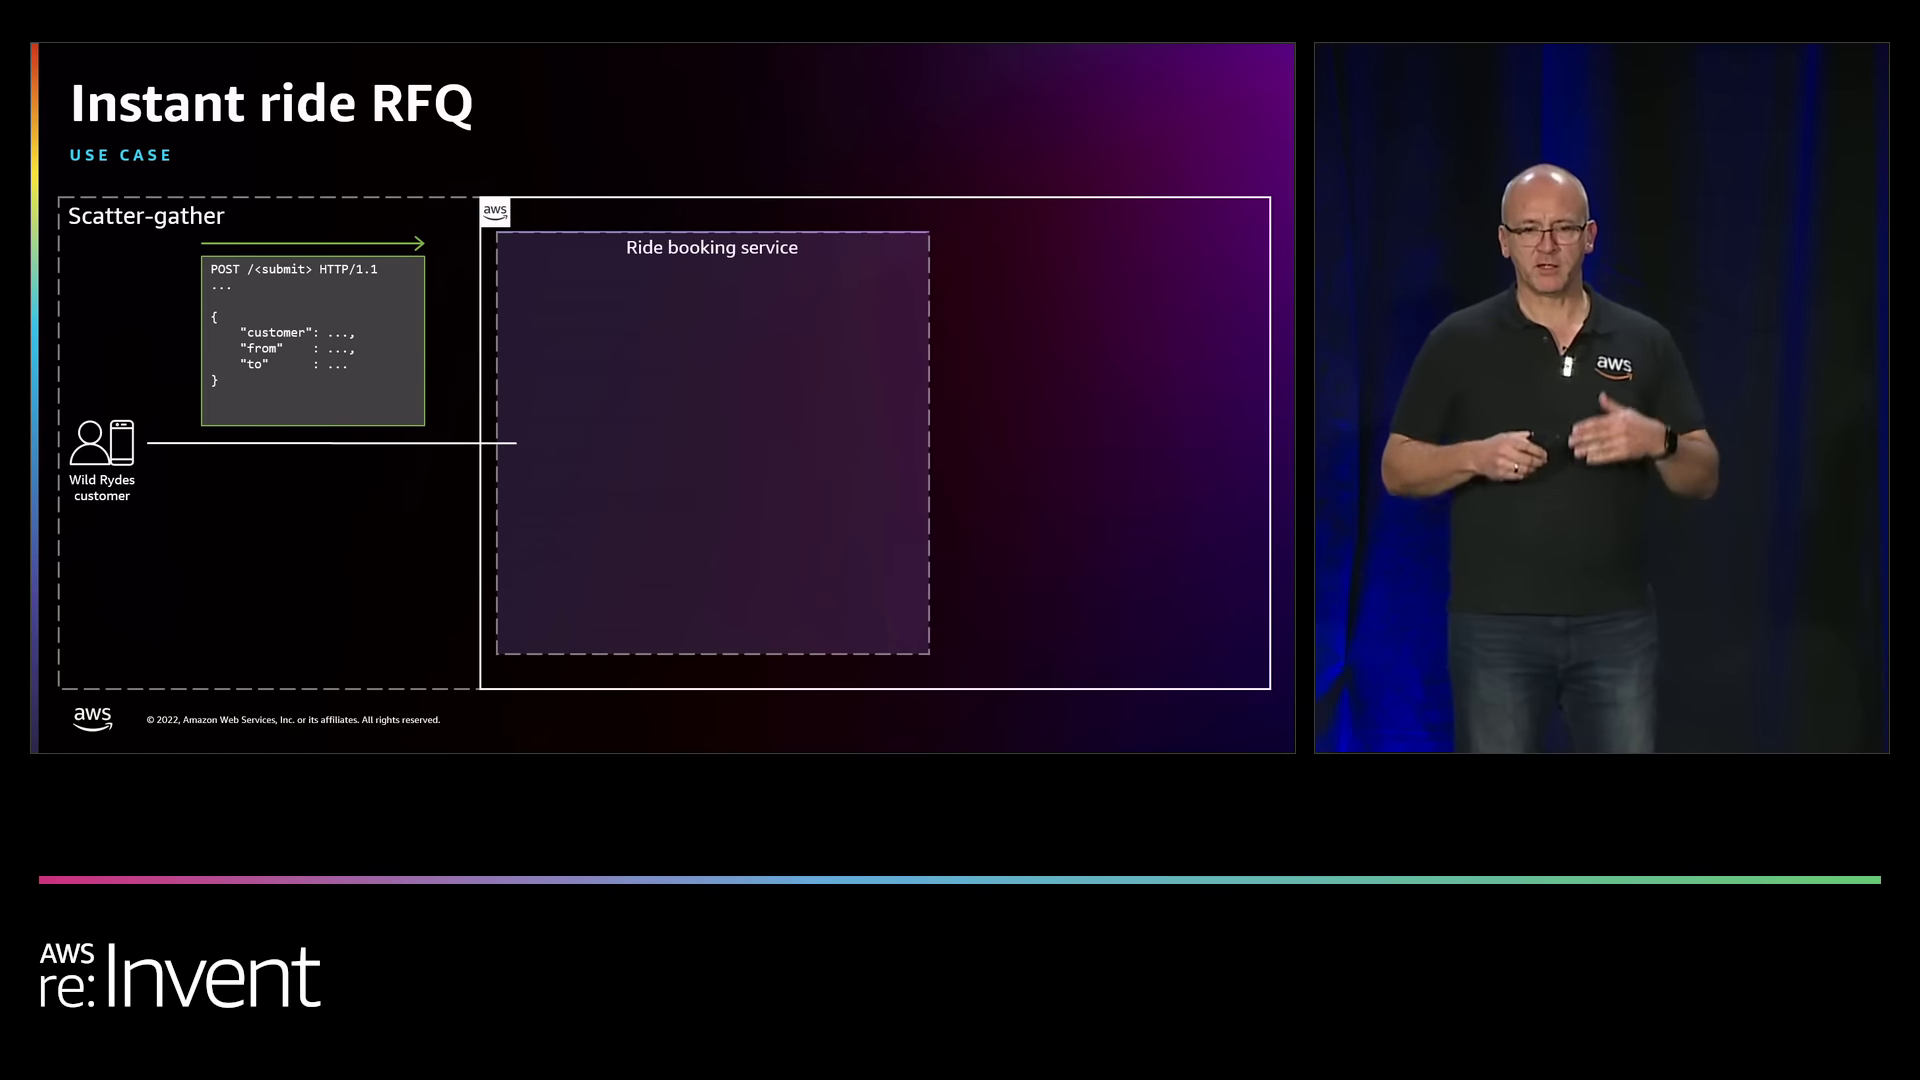Select the presenter video thumbnail on the right
Screen dimensions: 1920x1080
(x=1601, y=396)
